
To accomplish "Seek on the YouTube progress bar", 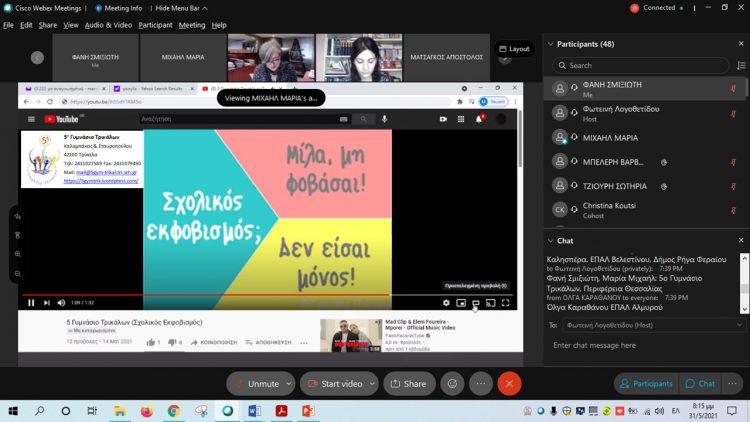I will (x=269, y=295).
